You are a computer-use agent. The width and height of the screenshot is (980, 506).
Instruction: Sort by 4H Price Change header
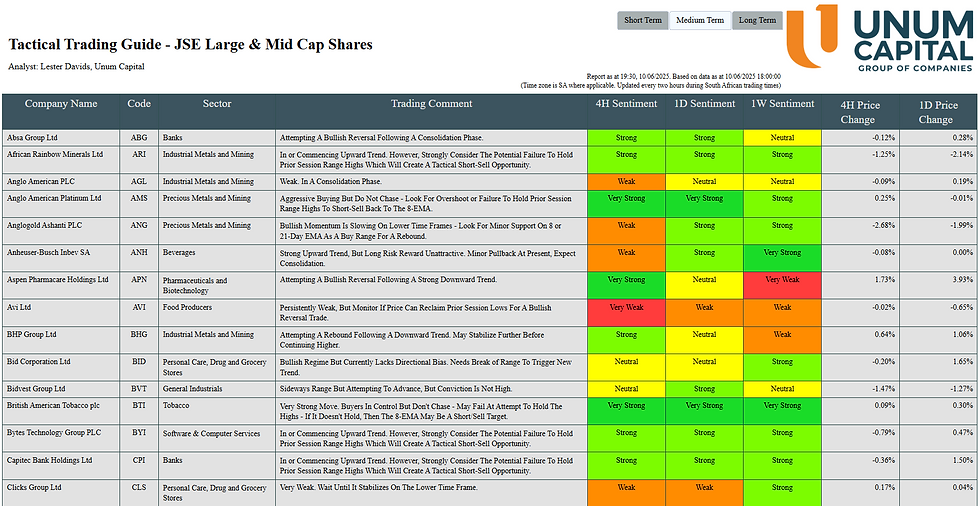coord(861,111)
